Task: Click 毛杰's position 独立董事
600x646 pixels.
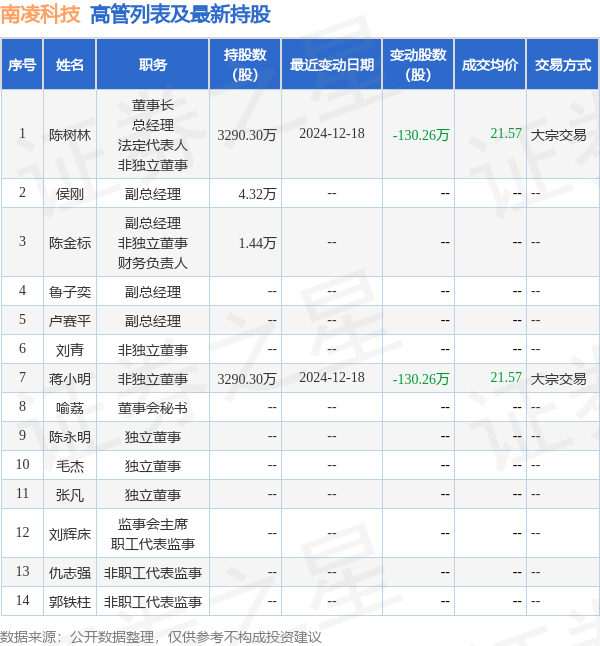Action: click(152, 466)
